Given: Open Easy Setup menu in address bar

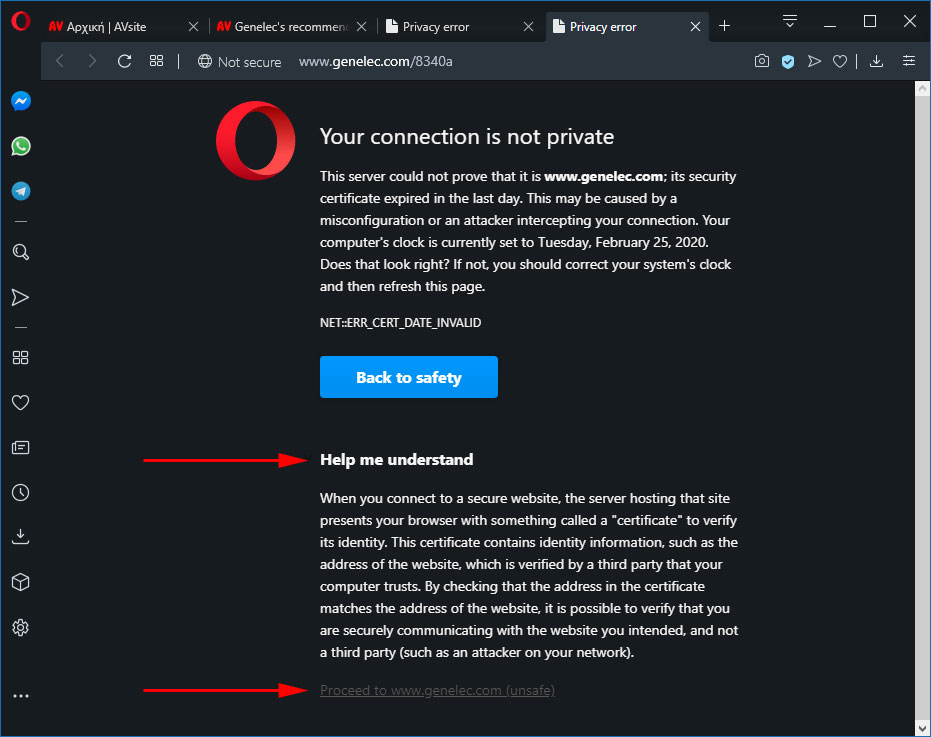Looking at the screenshot, I should click(908, 61).
